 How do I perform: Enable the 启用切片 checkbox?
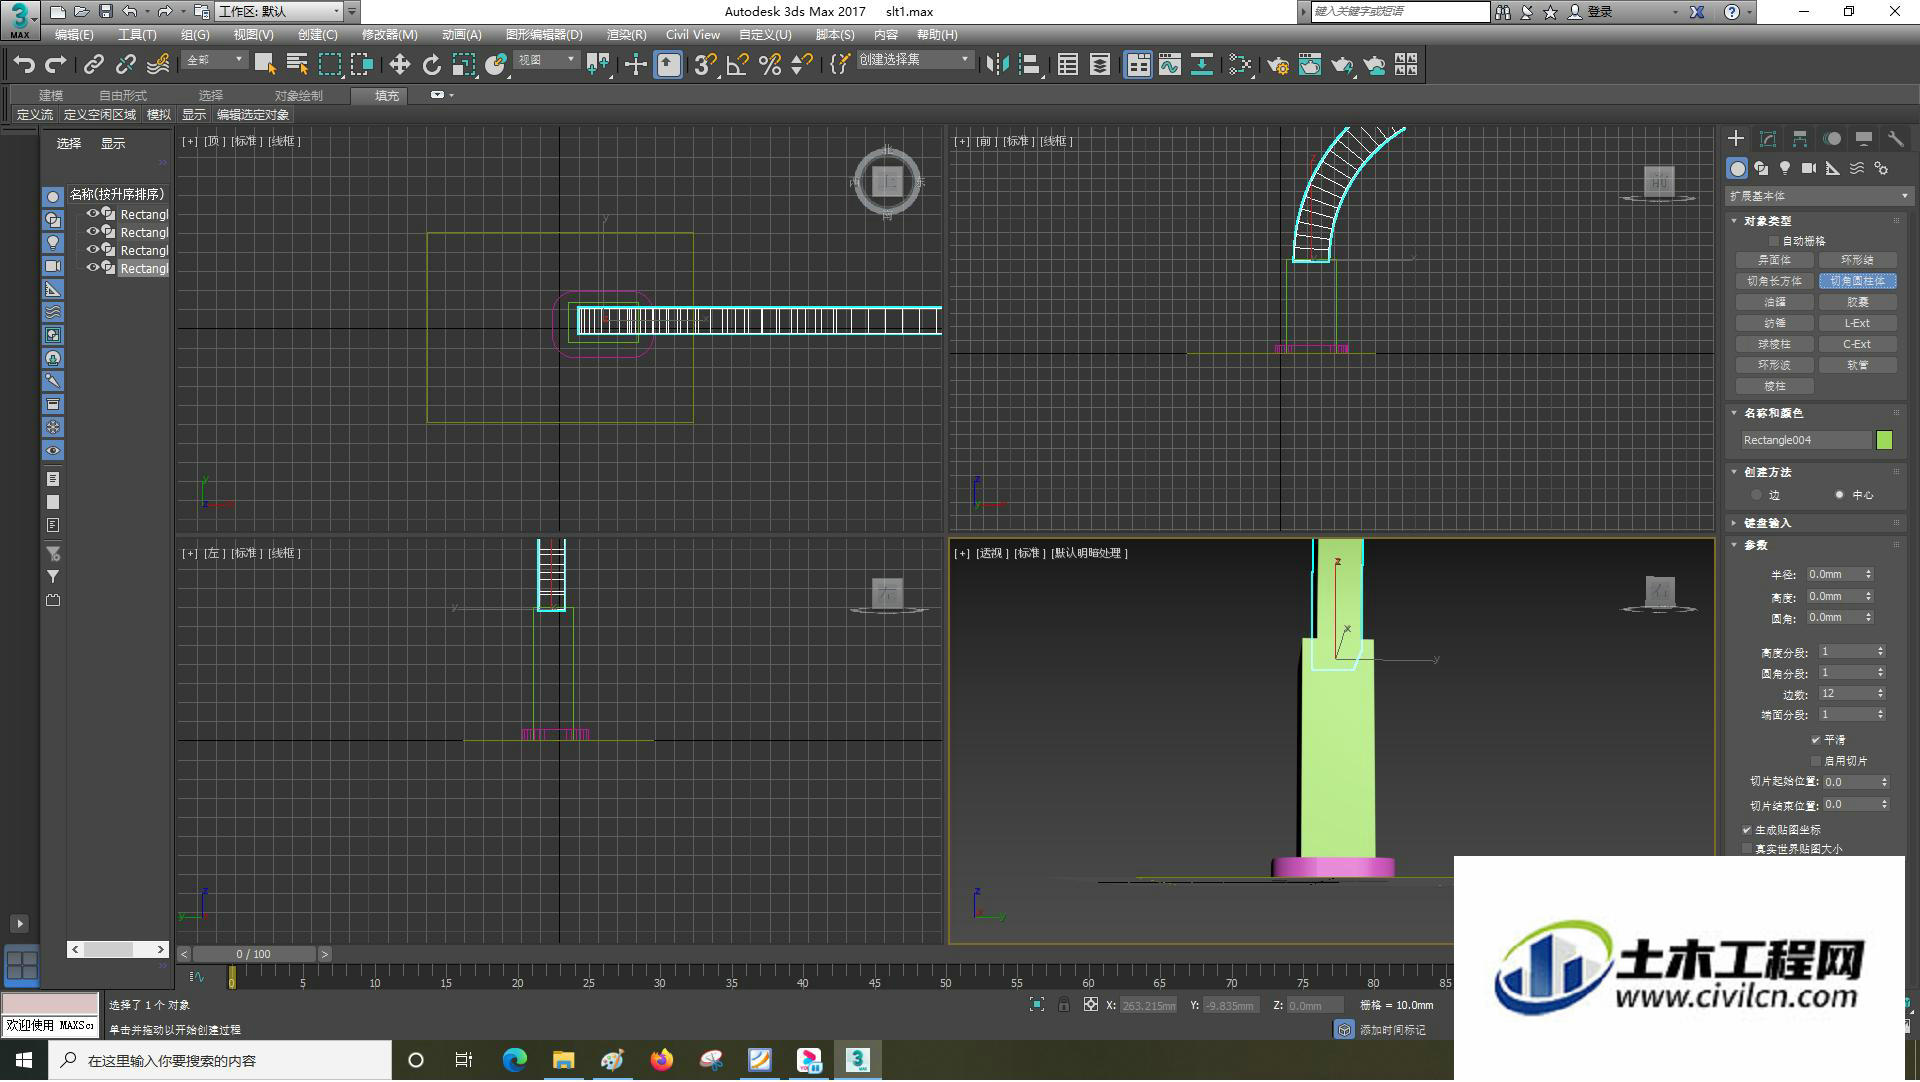(x=1816, y=761)
